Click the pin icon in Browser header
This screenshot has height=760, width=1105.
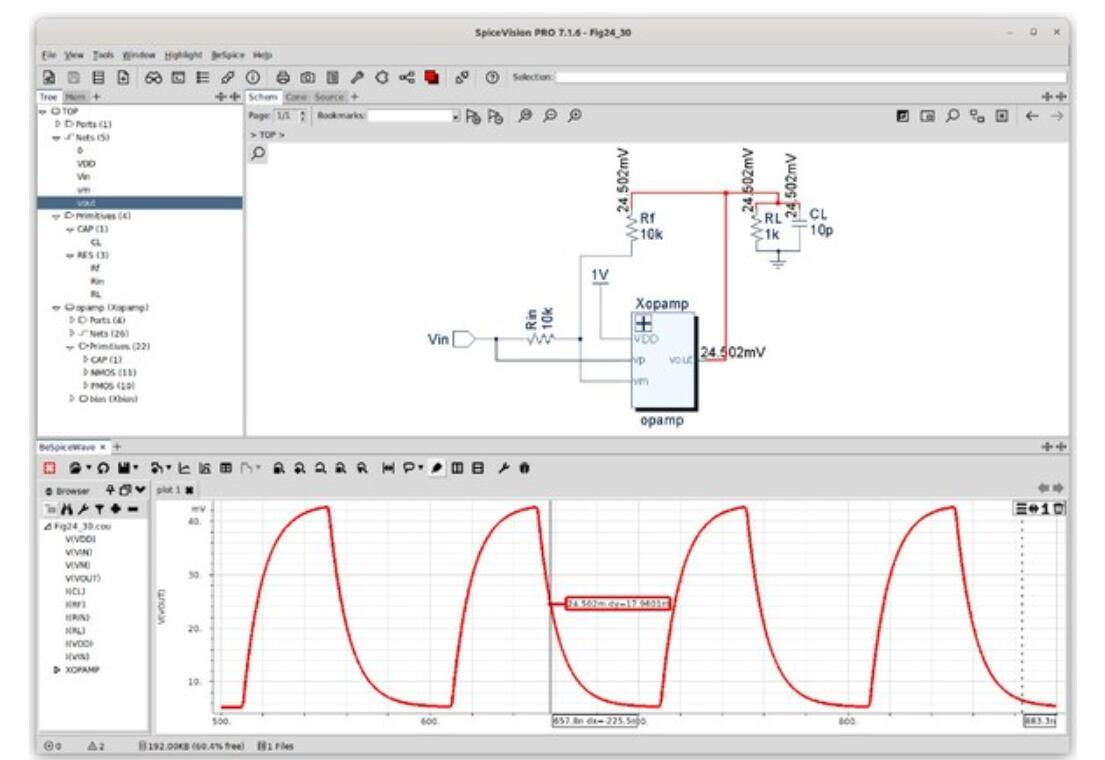(110, 489)
